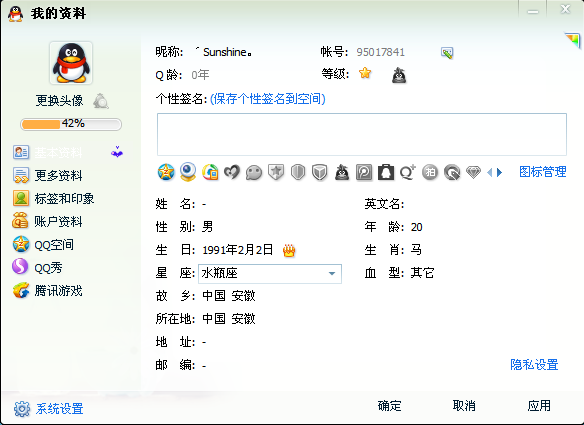Click the dark penguin icon in icon row

point(342,172)
